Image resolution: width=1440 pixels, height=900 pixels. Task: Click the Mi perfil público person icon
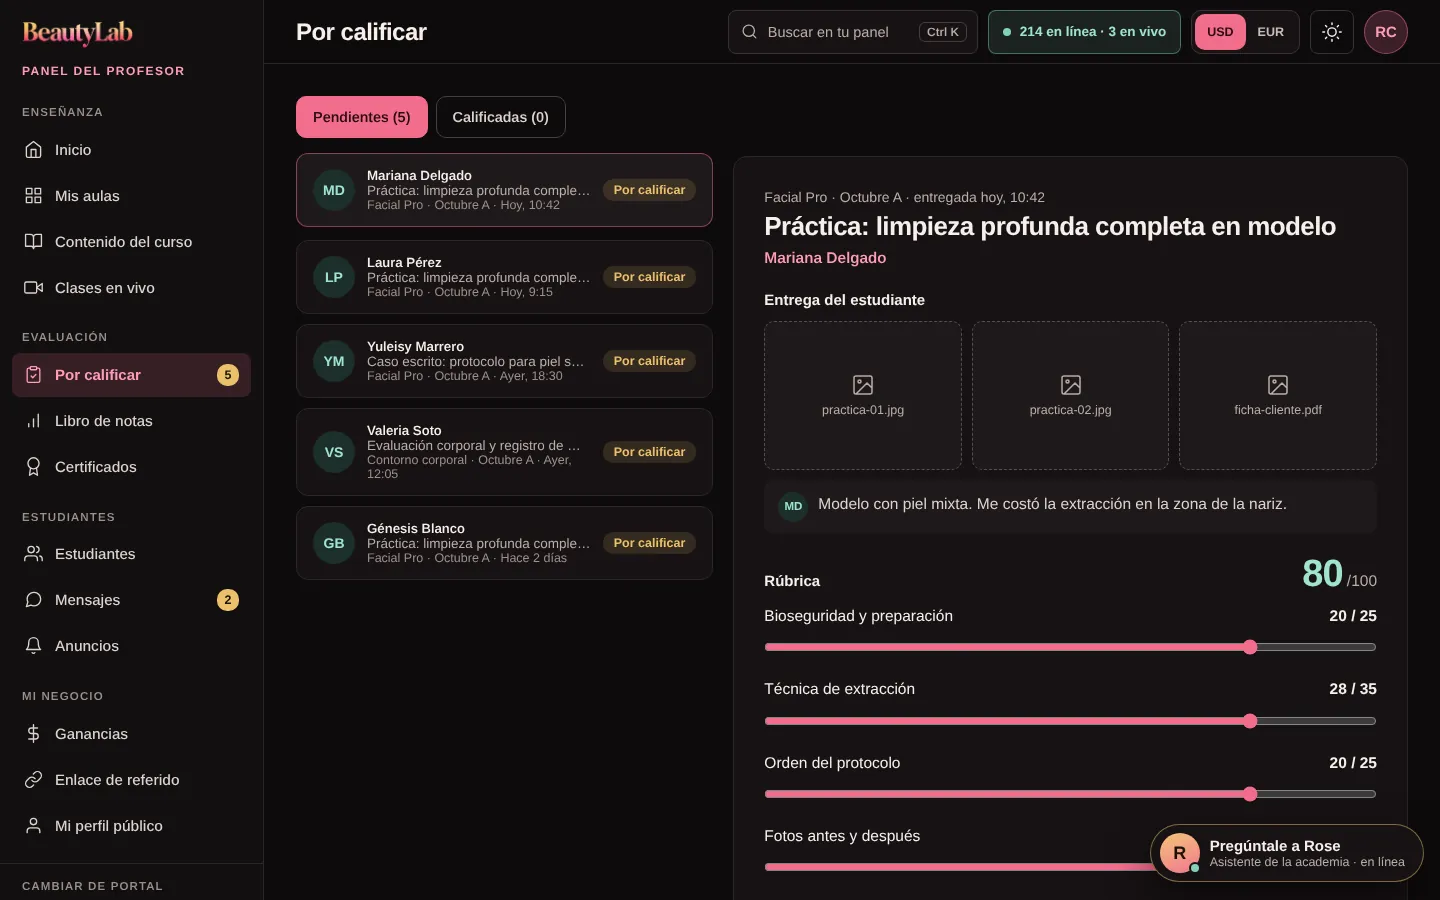pos(34,826)
